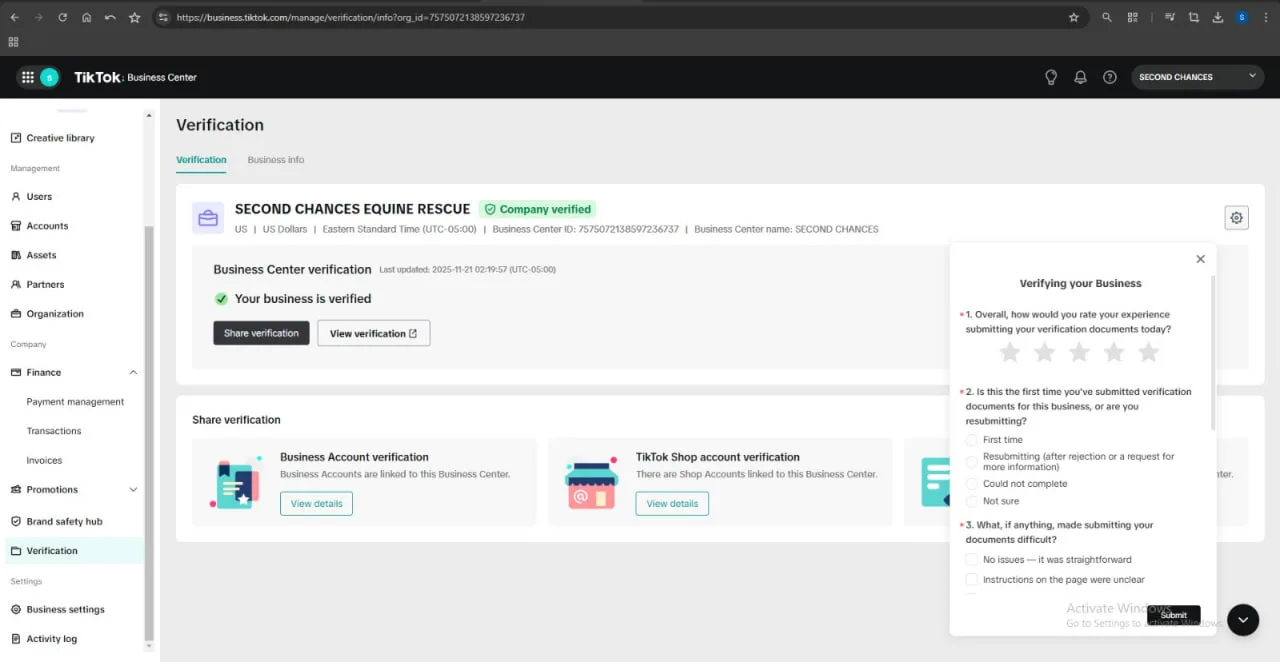Go to Payment management
Image resolution: width=1280 pixels, height=662 pixels.
[75, 402]
